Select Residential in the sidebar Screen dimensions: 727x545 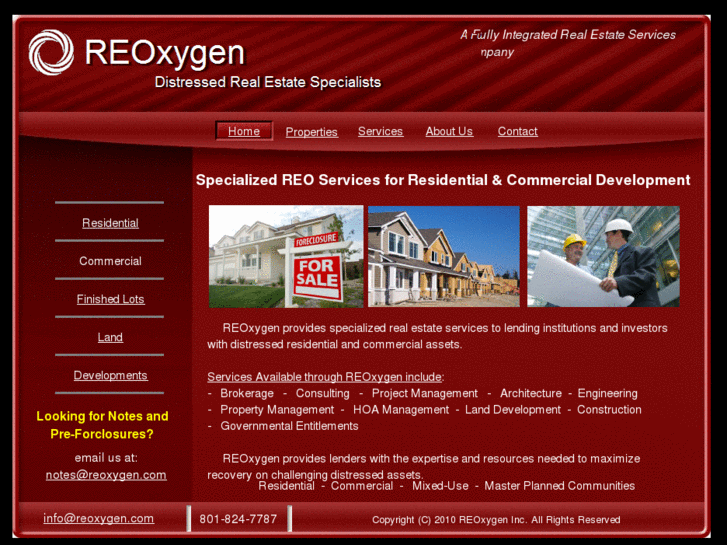click(x=110, y=223)
